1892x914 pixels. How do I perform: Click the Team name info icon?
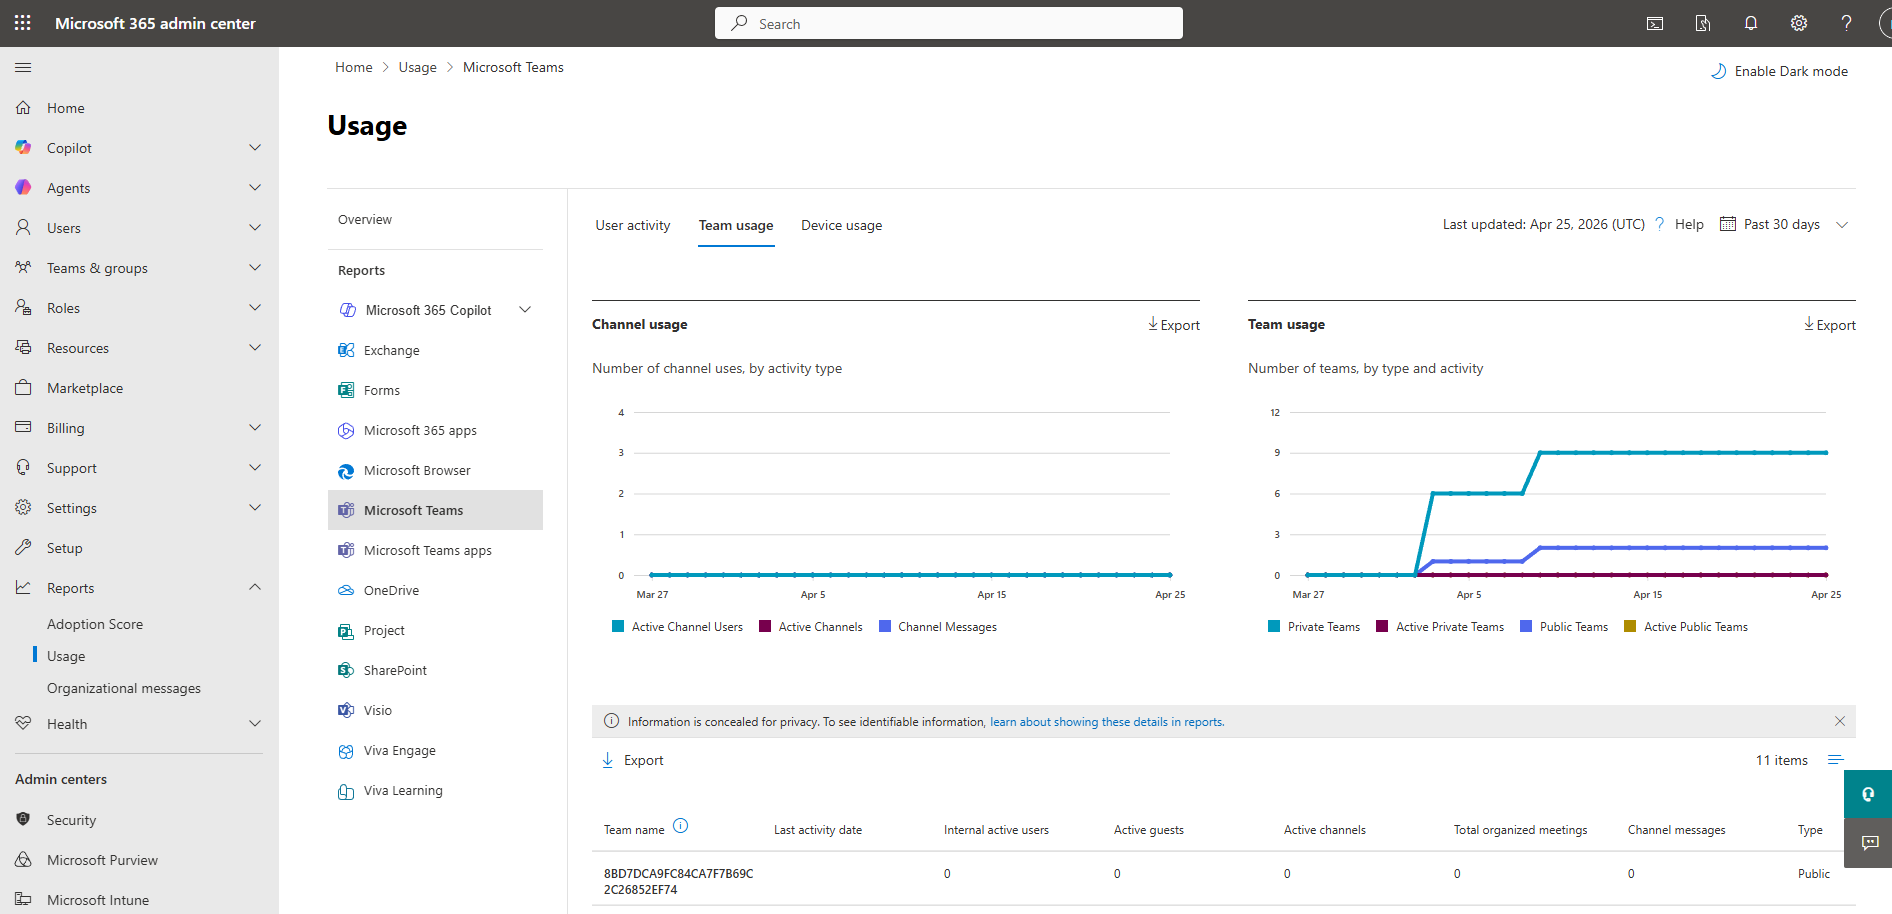(x=681, y=825)
